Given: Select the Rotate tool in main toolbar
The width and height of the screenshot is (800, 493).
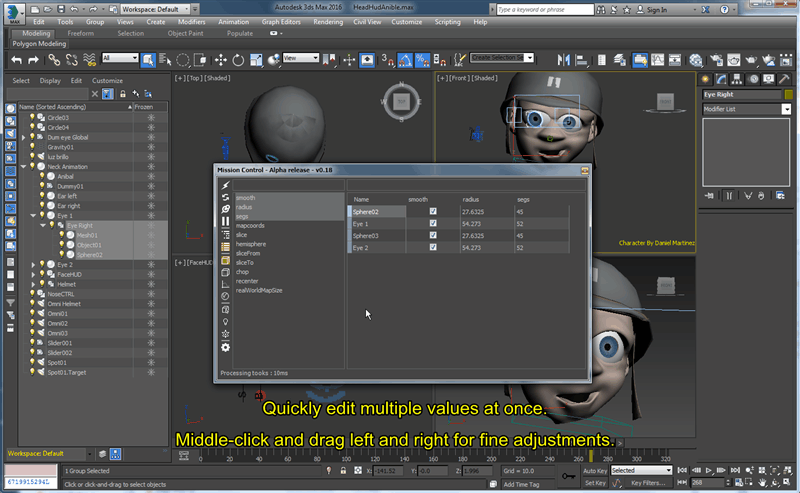Looking at the screenshot, I should (238, 60).
